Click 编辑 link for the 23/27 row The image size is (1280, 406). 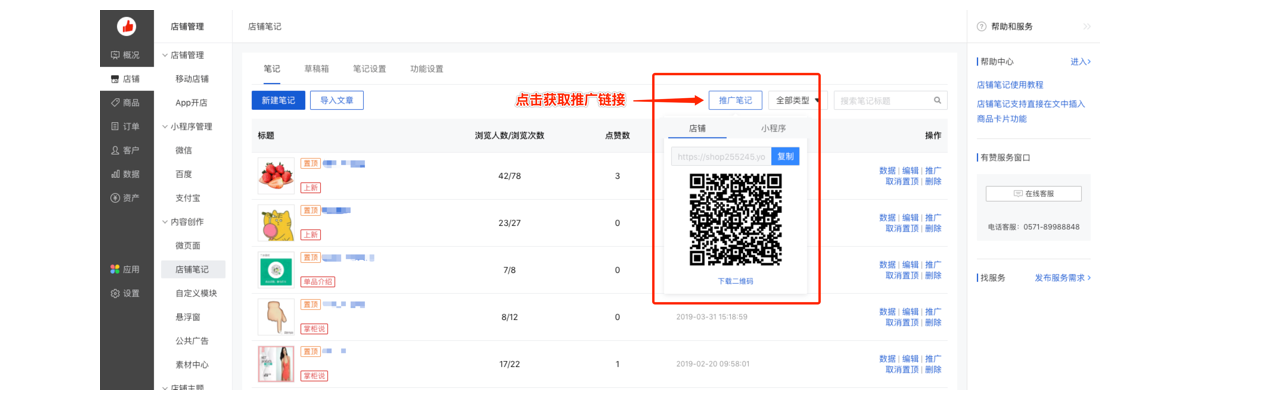(x=910, y=217)
